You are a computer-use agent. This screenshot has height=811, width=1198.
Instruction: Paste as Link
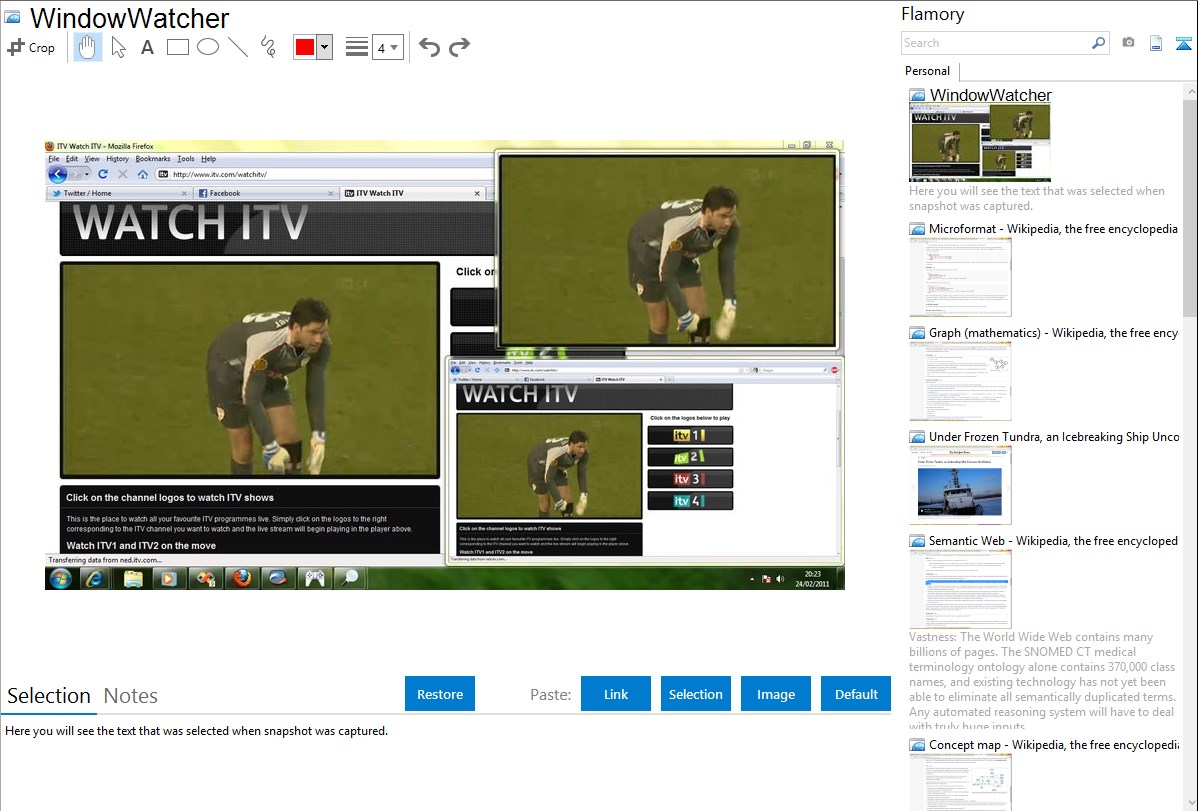click(616, 694)
